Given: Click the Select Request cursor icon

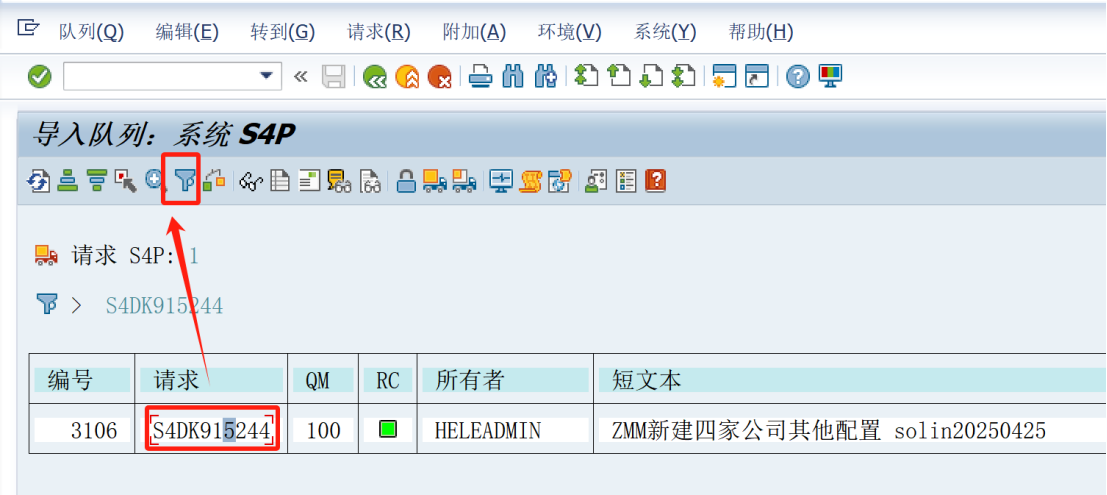Looking at the screenshot, I should click(x=125, y=181).
